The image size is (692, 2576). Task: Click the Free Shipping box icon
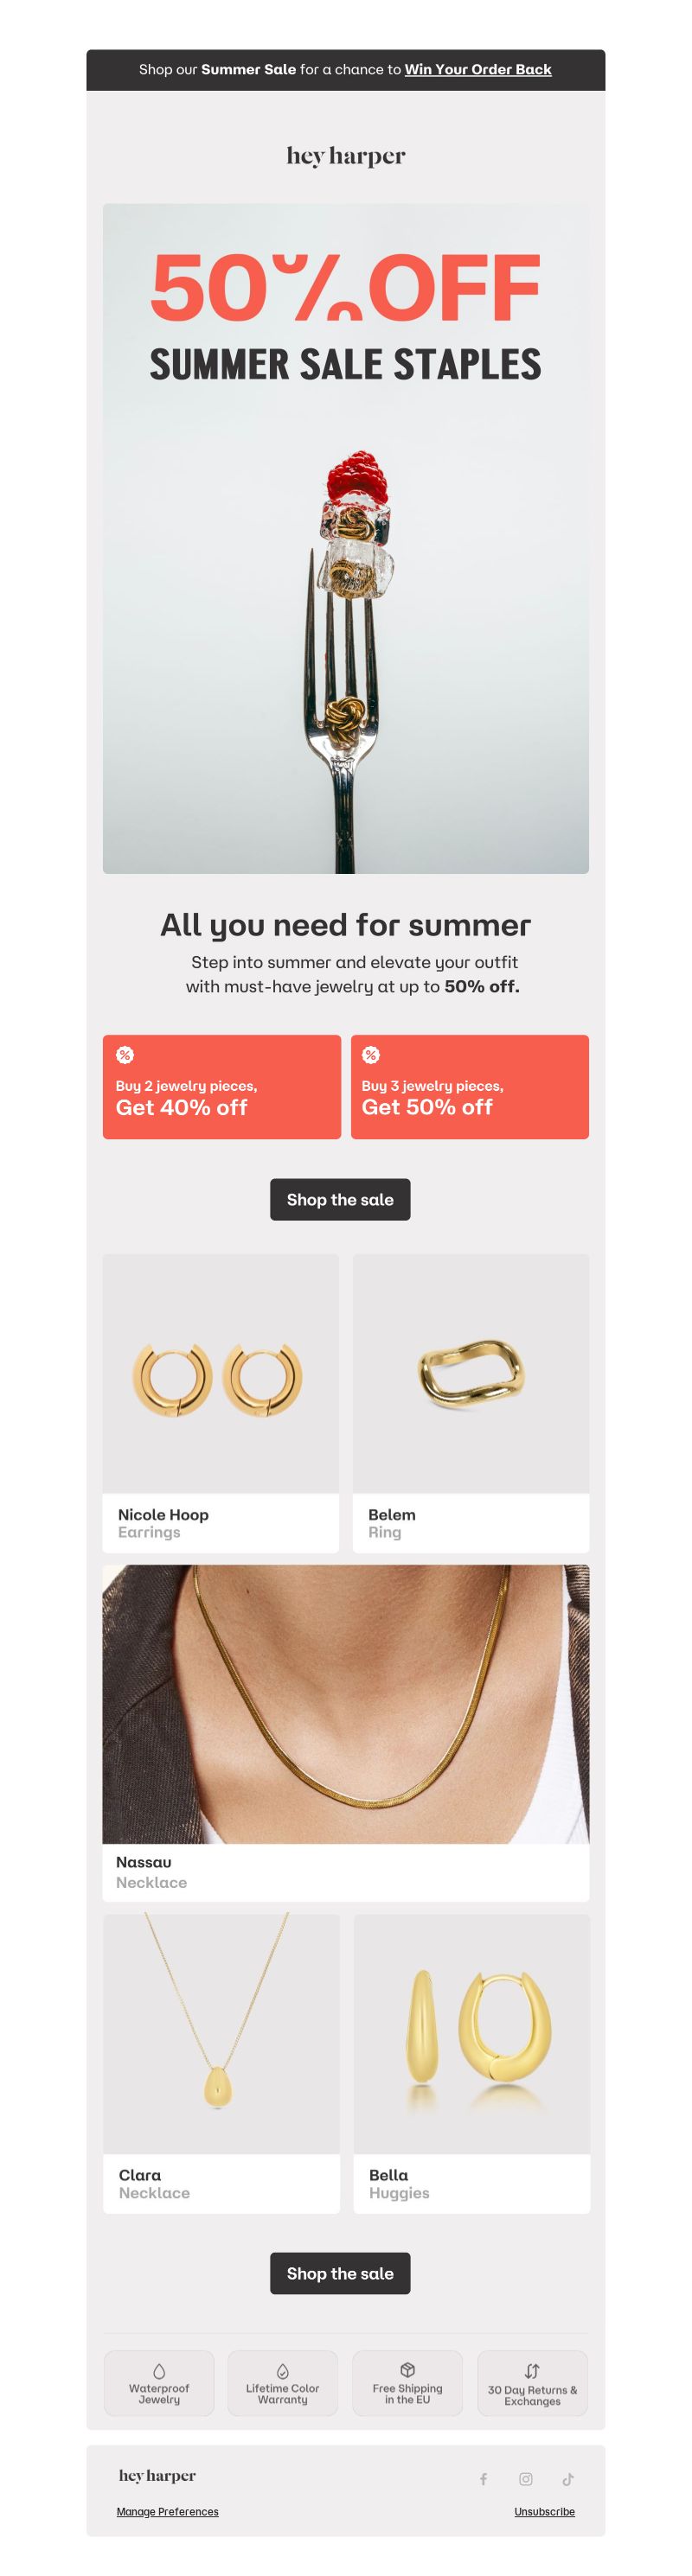click(x=407, y=2370)
